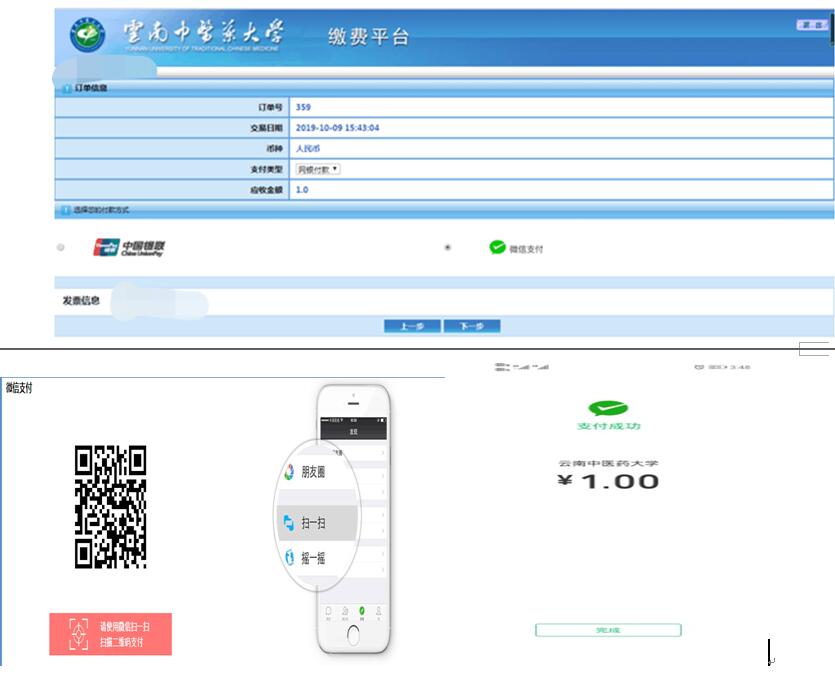Screen dimensions: 835x678
Task: Tap the 扫一扫 scan icon
Action: coord(288,523)
